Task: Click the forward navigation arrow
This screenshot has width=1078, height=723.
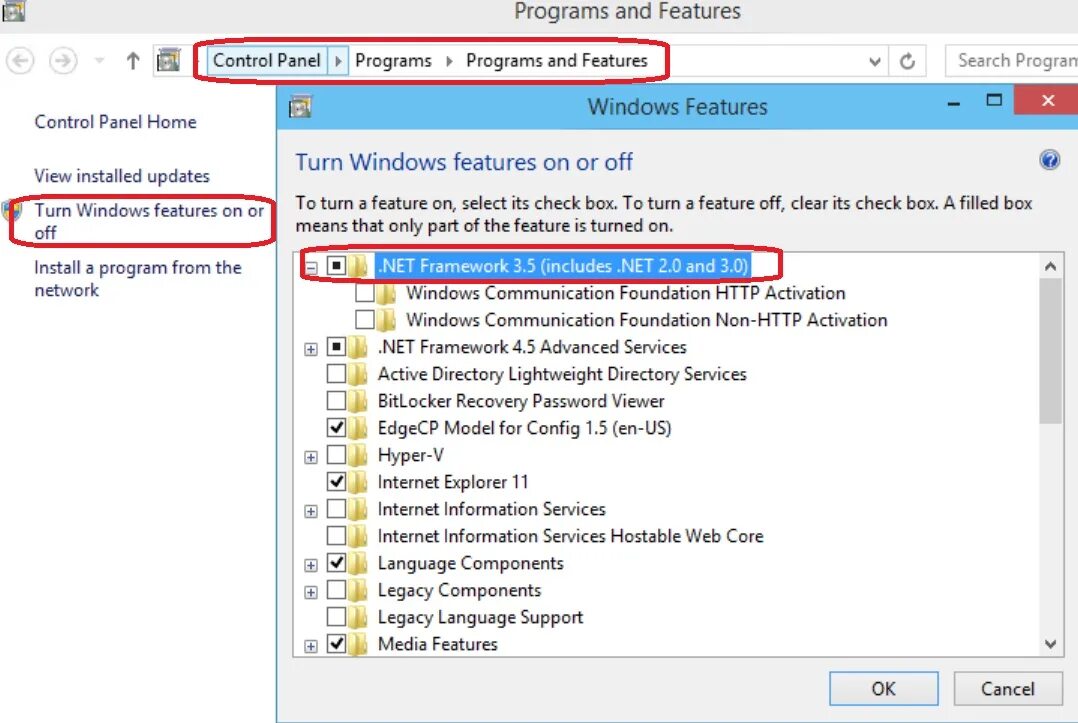Action: 63,61
